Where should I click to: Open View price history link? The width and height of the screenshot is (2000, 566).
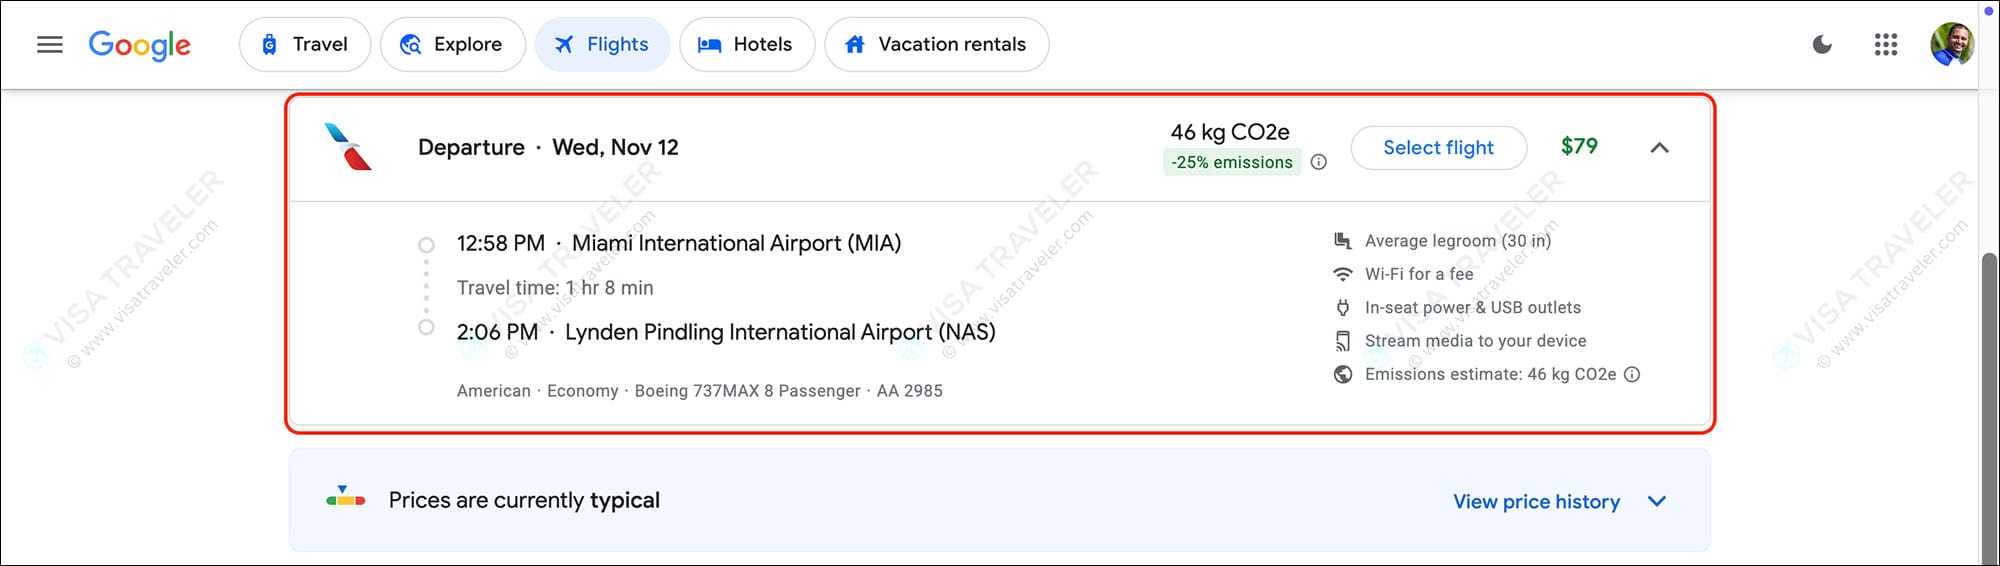click(x=1536, y=501)
